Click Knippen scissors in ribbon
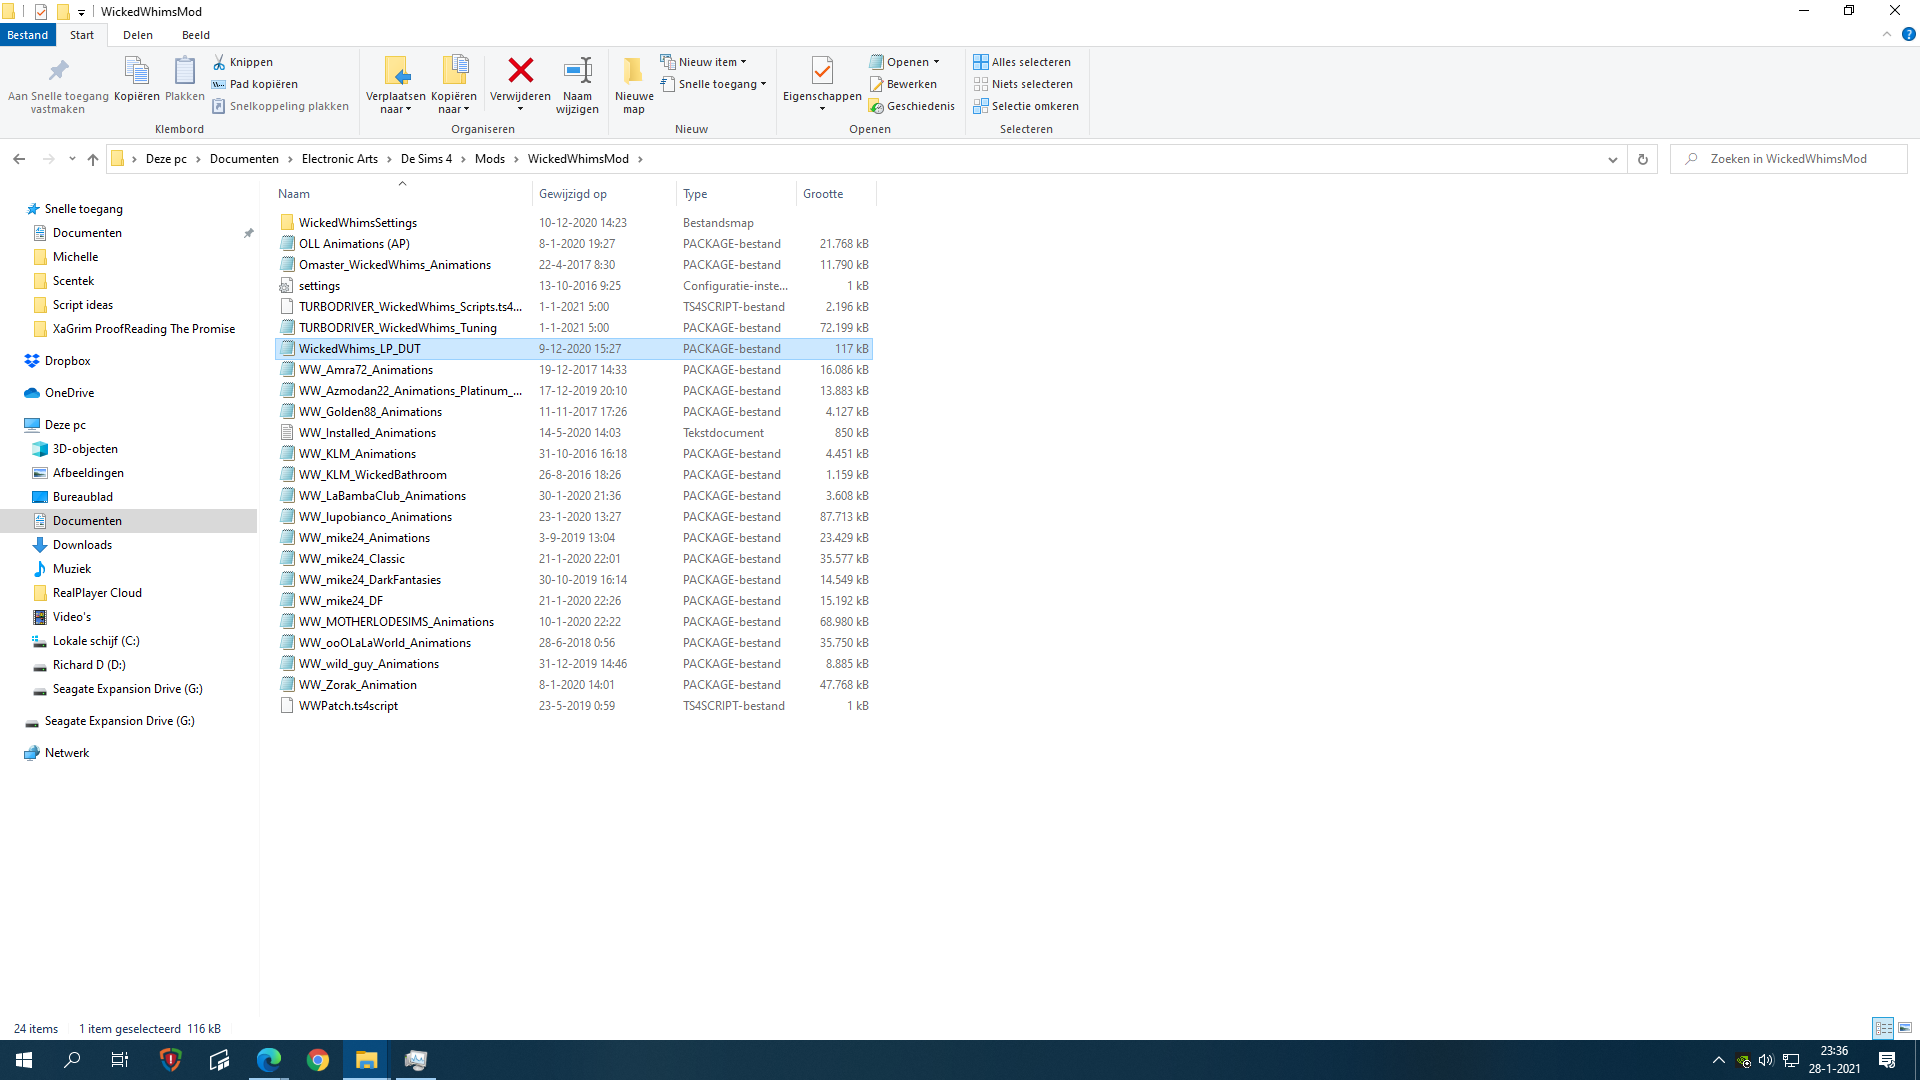1920x1080 pixels. [242, 62]
